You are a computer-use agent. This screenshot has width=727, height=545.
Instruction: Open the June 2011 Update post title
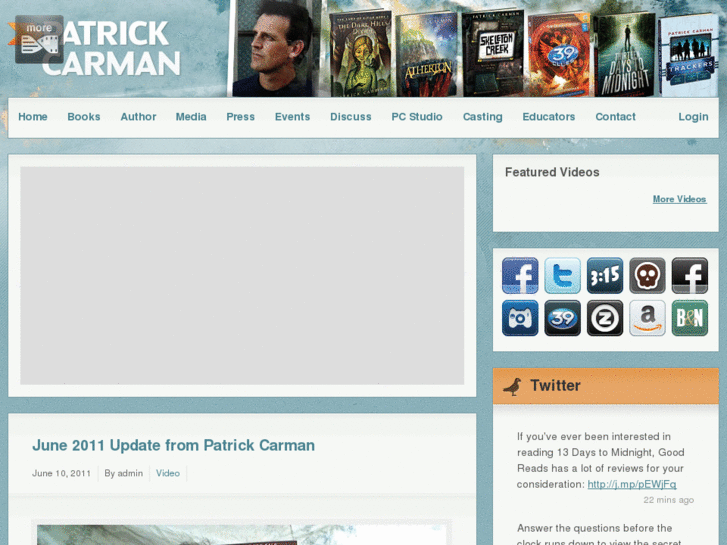coord(173,445)
